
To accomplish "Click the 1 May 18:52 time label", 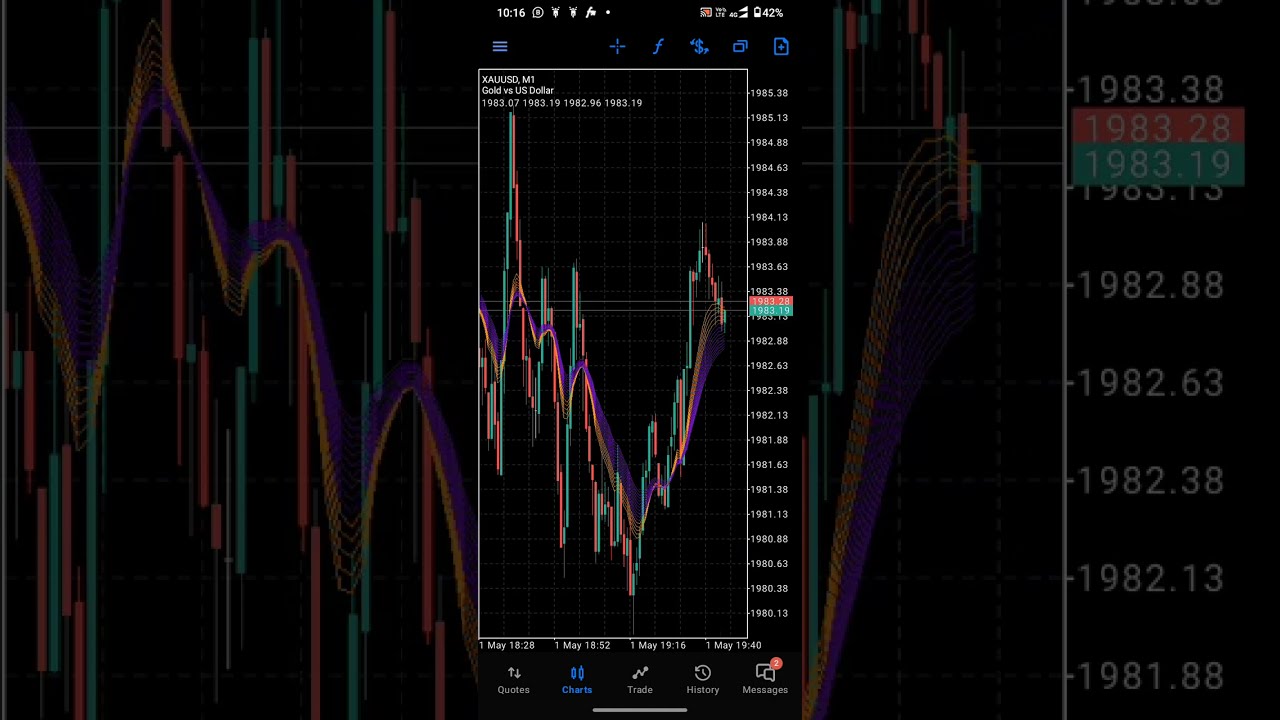I will pyautogui.click(x=582, y=646).
